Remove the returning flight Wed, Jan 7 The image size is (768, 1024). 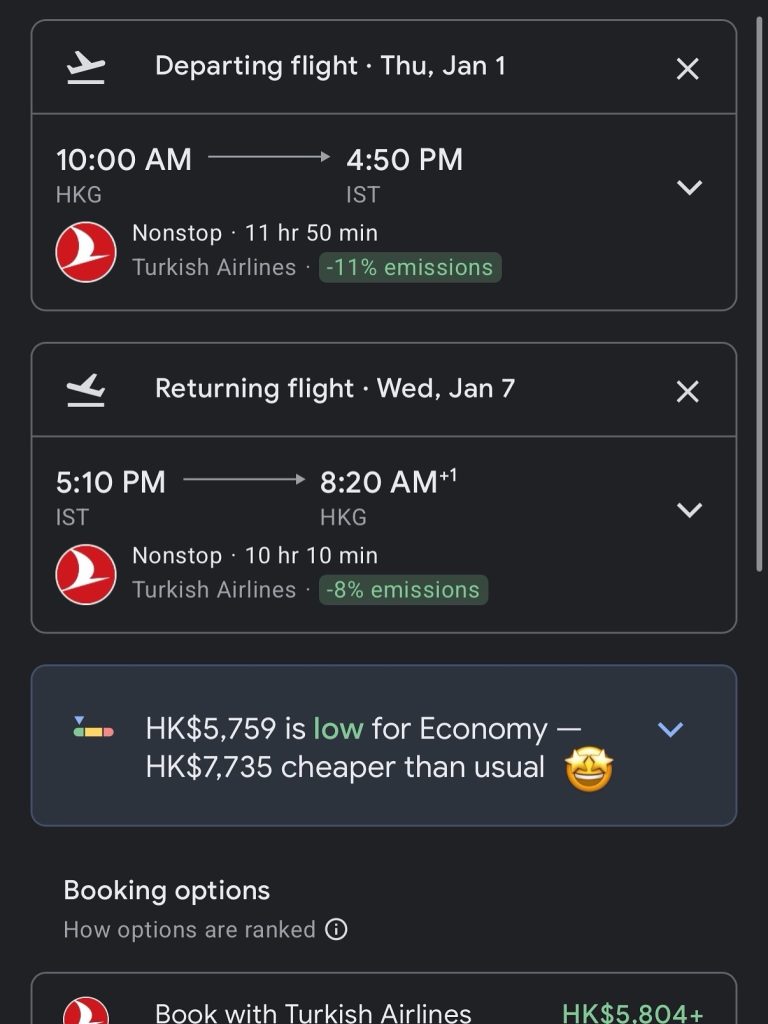(x=688, y=391)
